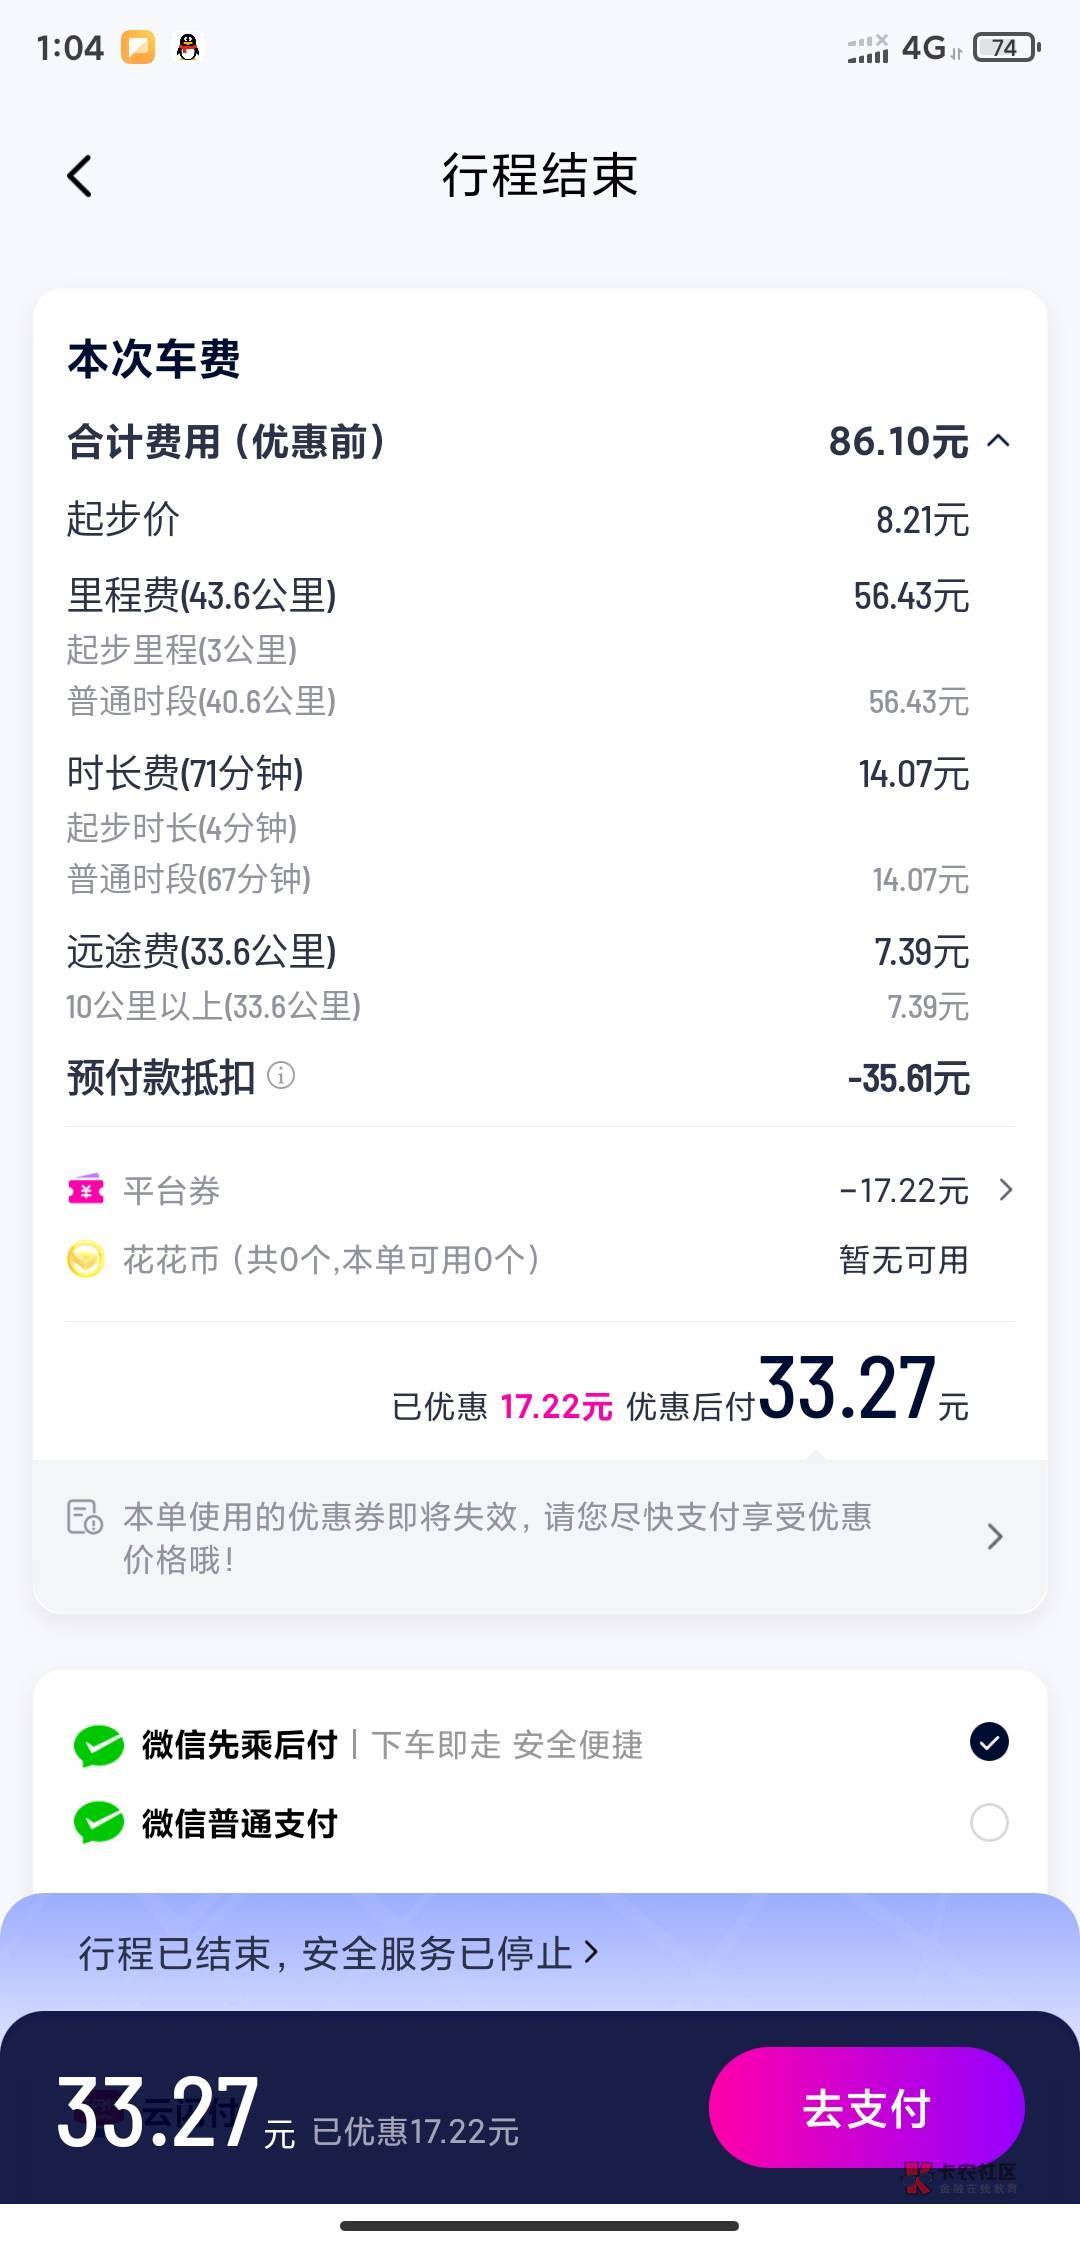Tap the 去支付 pay button
Viewport: 1080px width, 2248px height.
pos(866,2108)
